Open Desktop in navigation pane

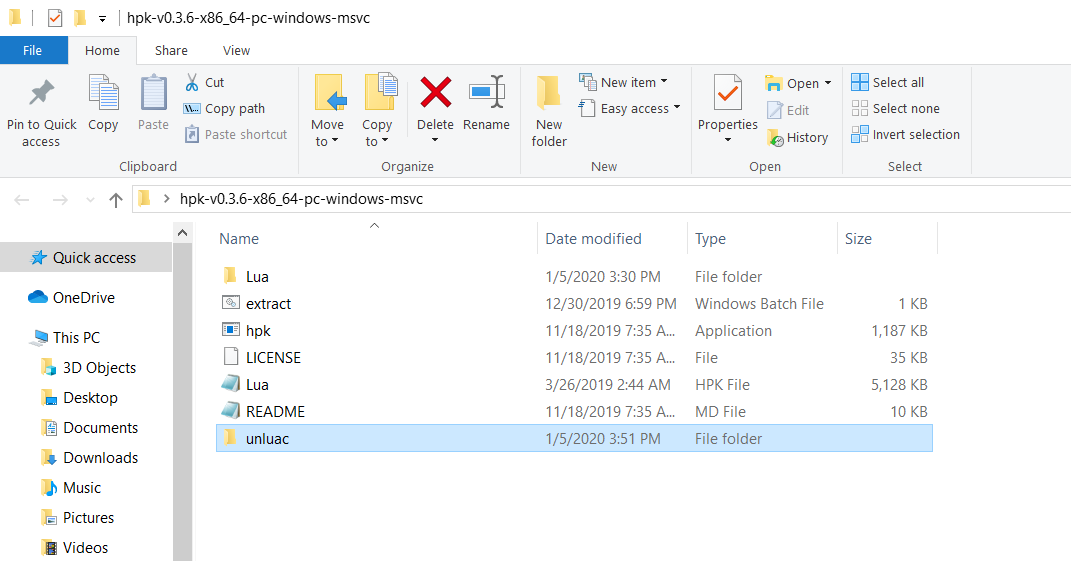point(80,398)
